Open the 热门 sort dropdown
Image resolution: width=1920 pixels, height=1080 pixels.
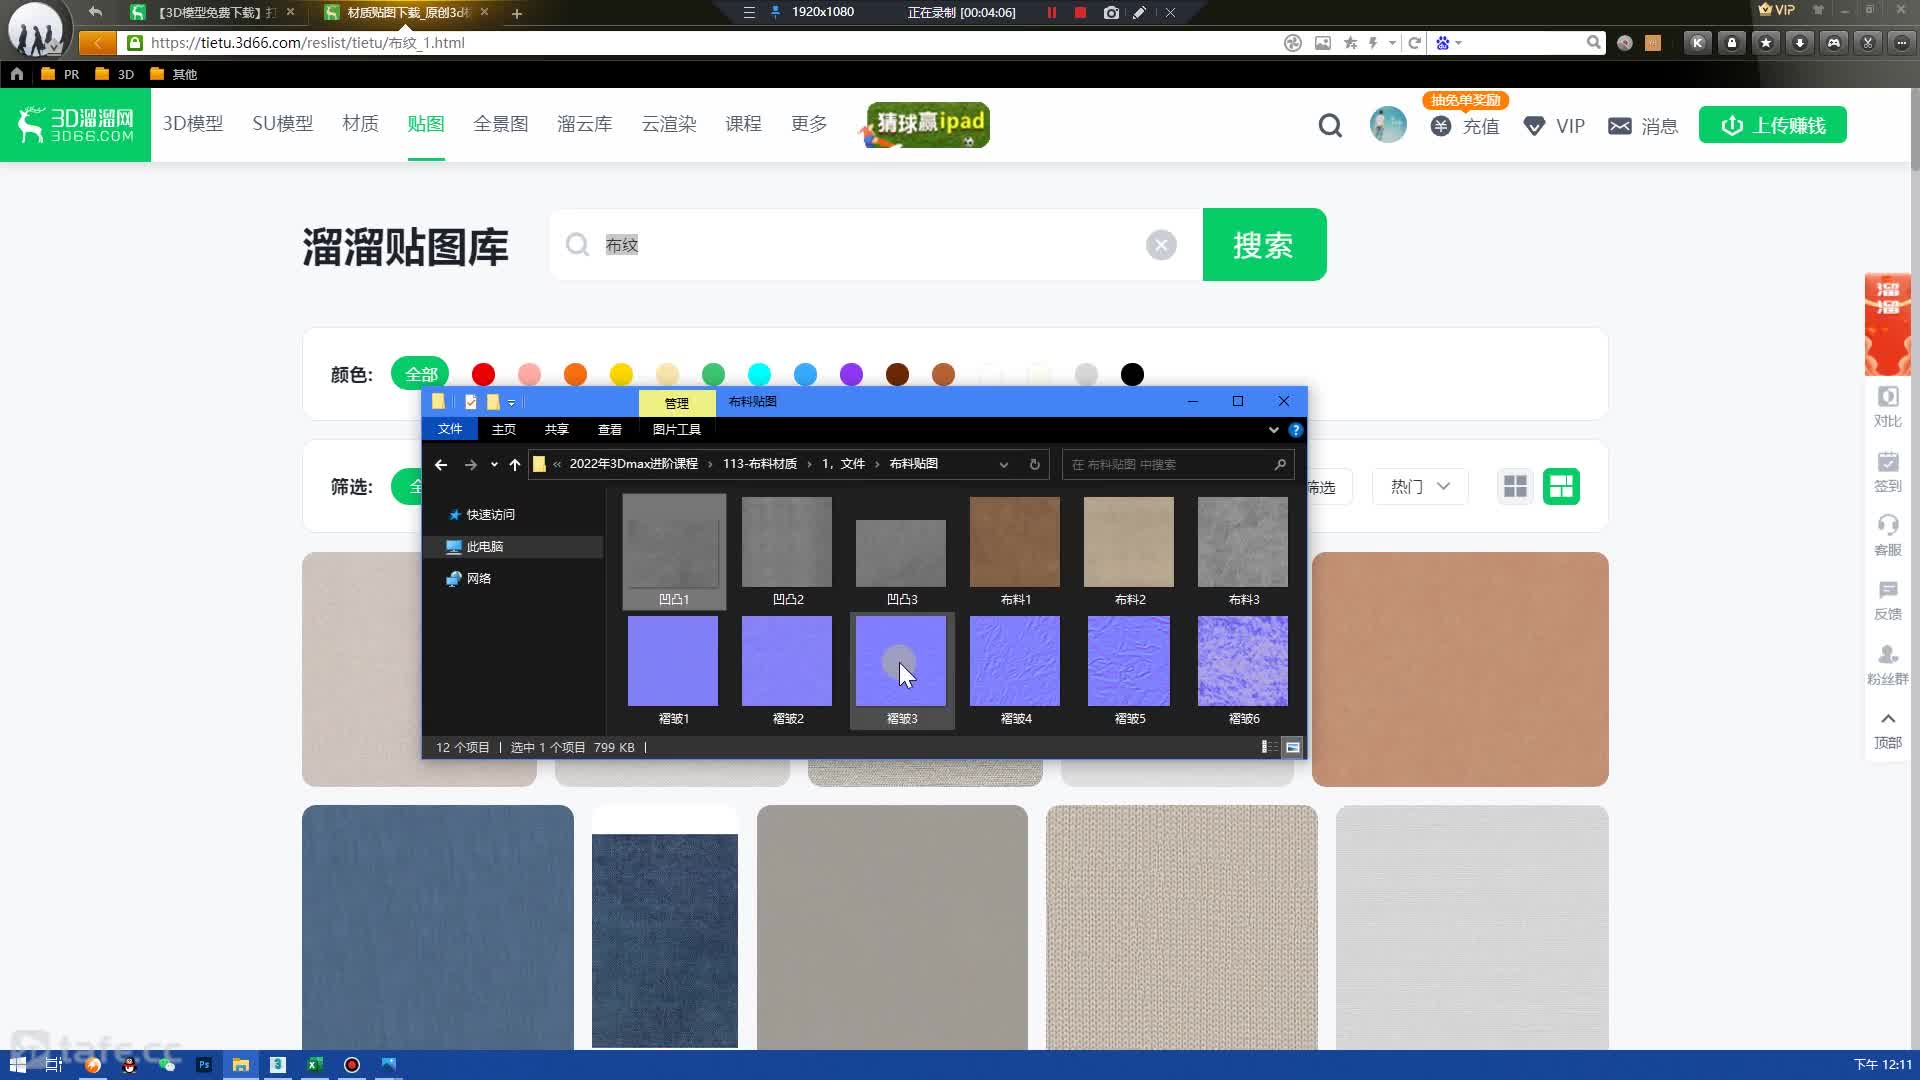[x=1420, y=486]
